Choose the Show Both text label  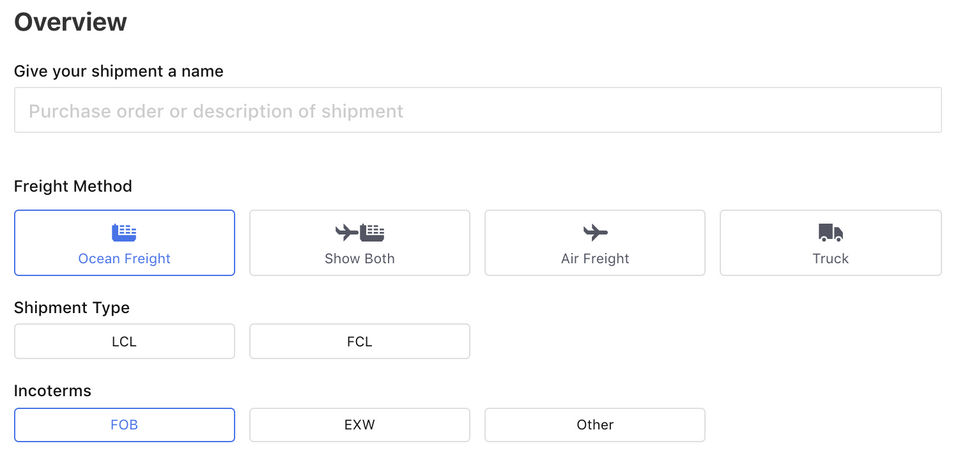[359, 258]
